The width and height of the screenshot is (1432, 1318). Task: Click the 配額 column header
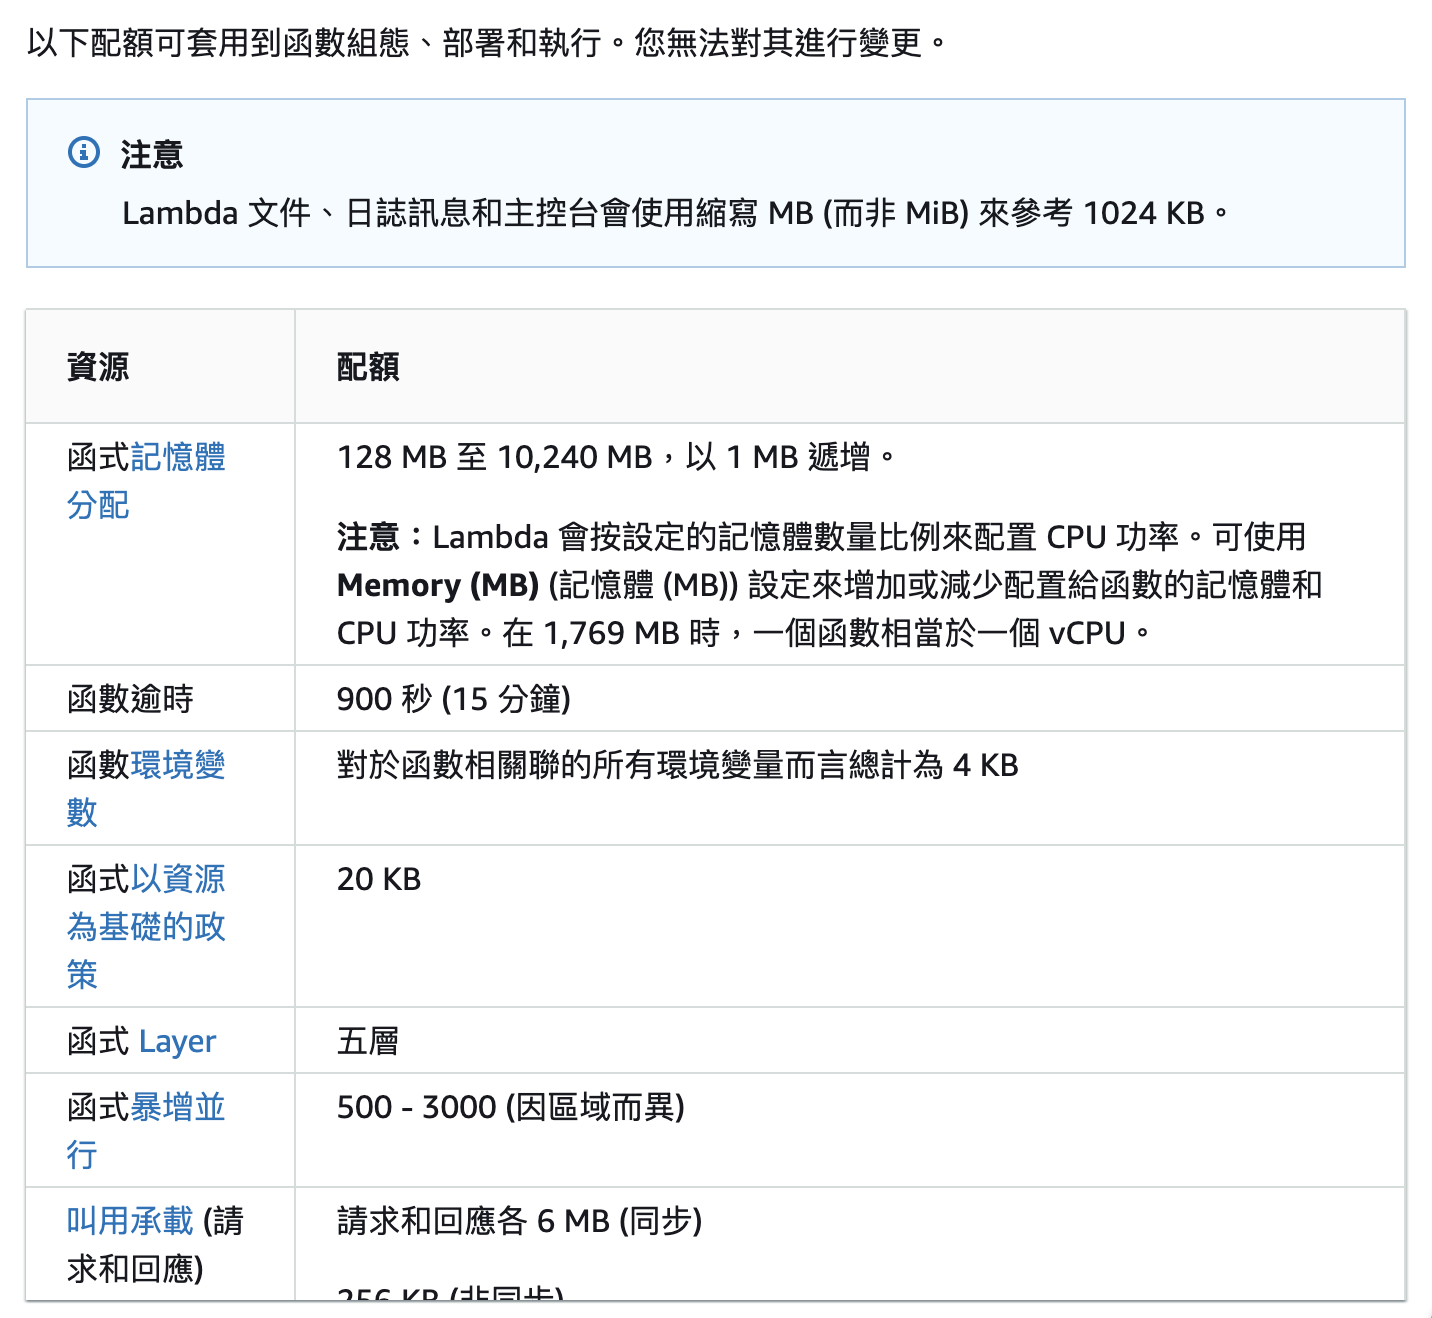click(368, 367)
